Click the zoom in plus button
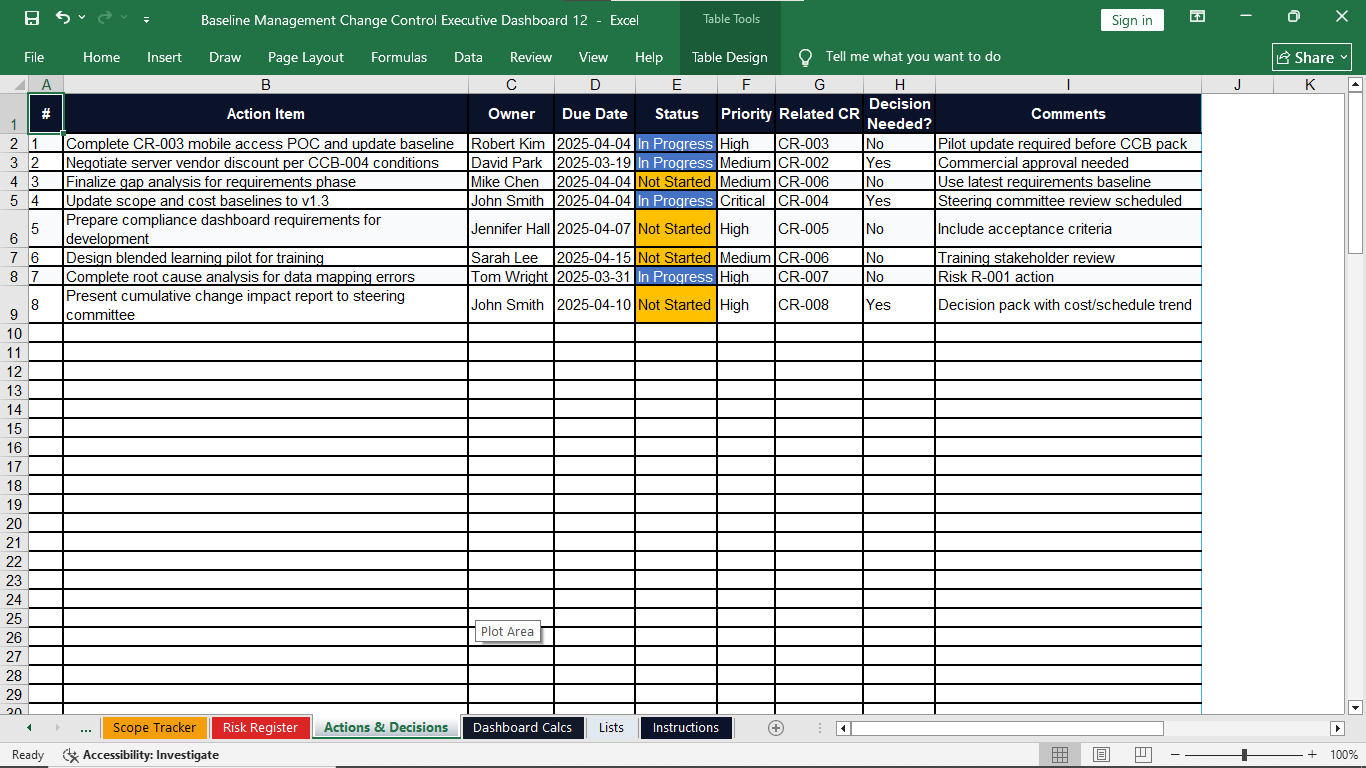 1312,755
